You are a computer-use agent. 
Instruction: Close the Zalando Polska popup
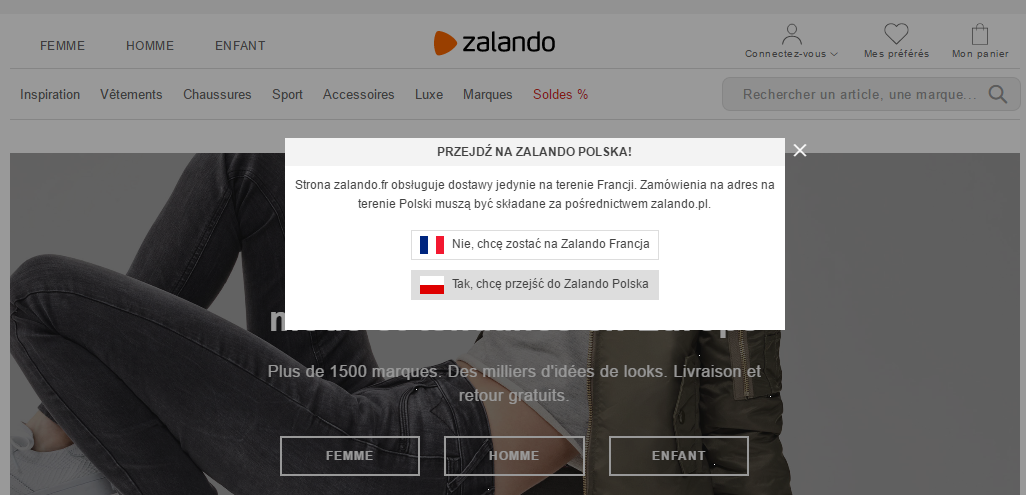tap(800, 151)
